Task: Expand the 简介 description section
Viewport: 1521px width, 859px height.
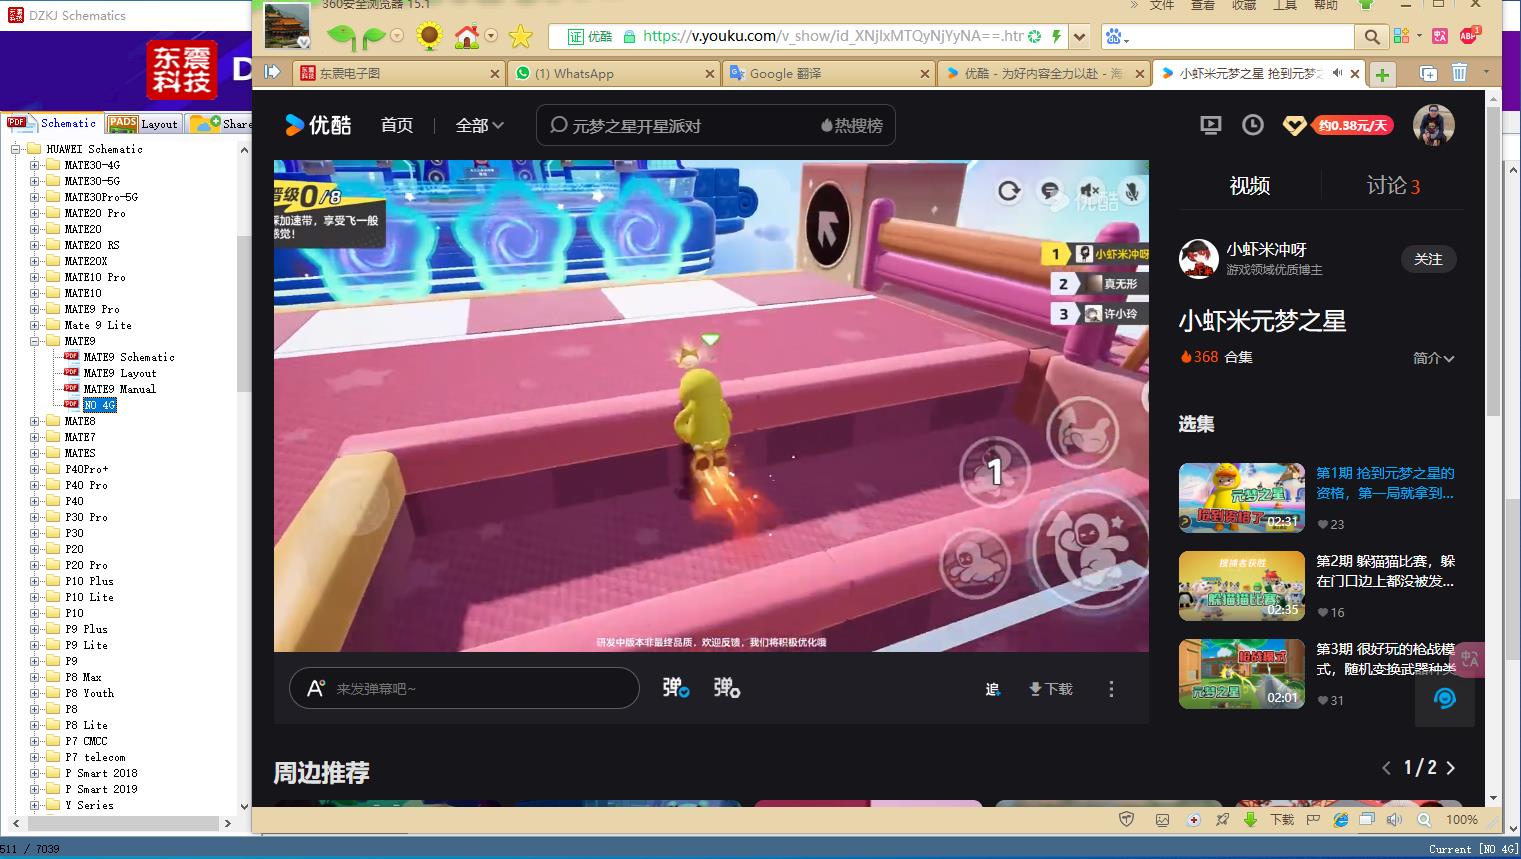Action: point(1433,357)
